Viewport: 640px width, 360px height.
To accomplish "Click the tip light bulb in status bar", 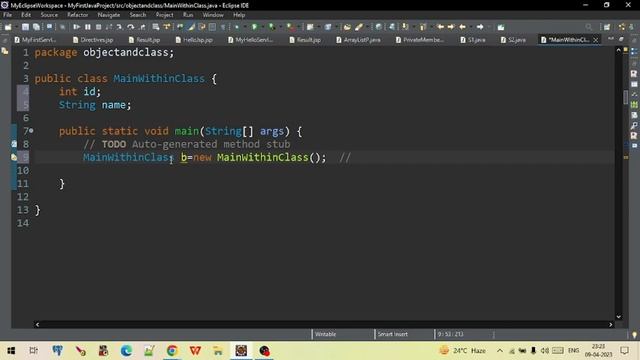I will pyautogui.click(x=634, y=335).
